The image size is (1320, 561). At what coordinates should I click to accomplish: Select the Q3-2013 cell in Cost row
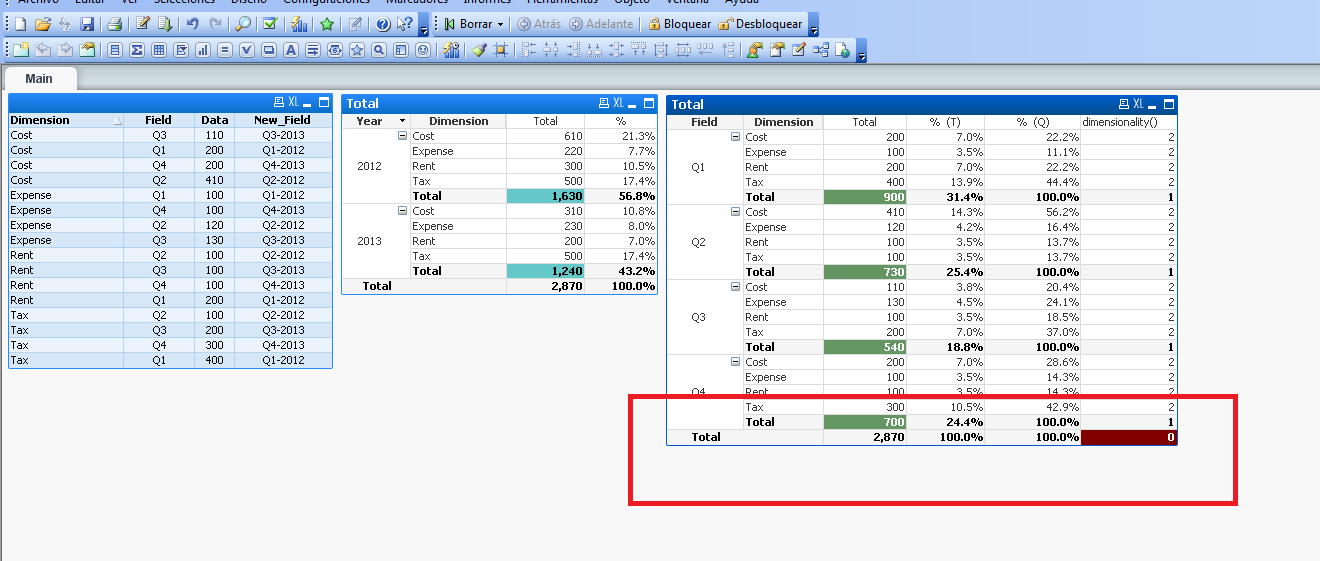(x=282, y=135)
